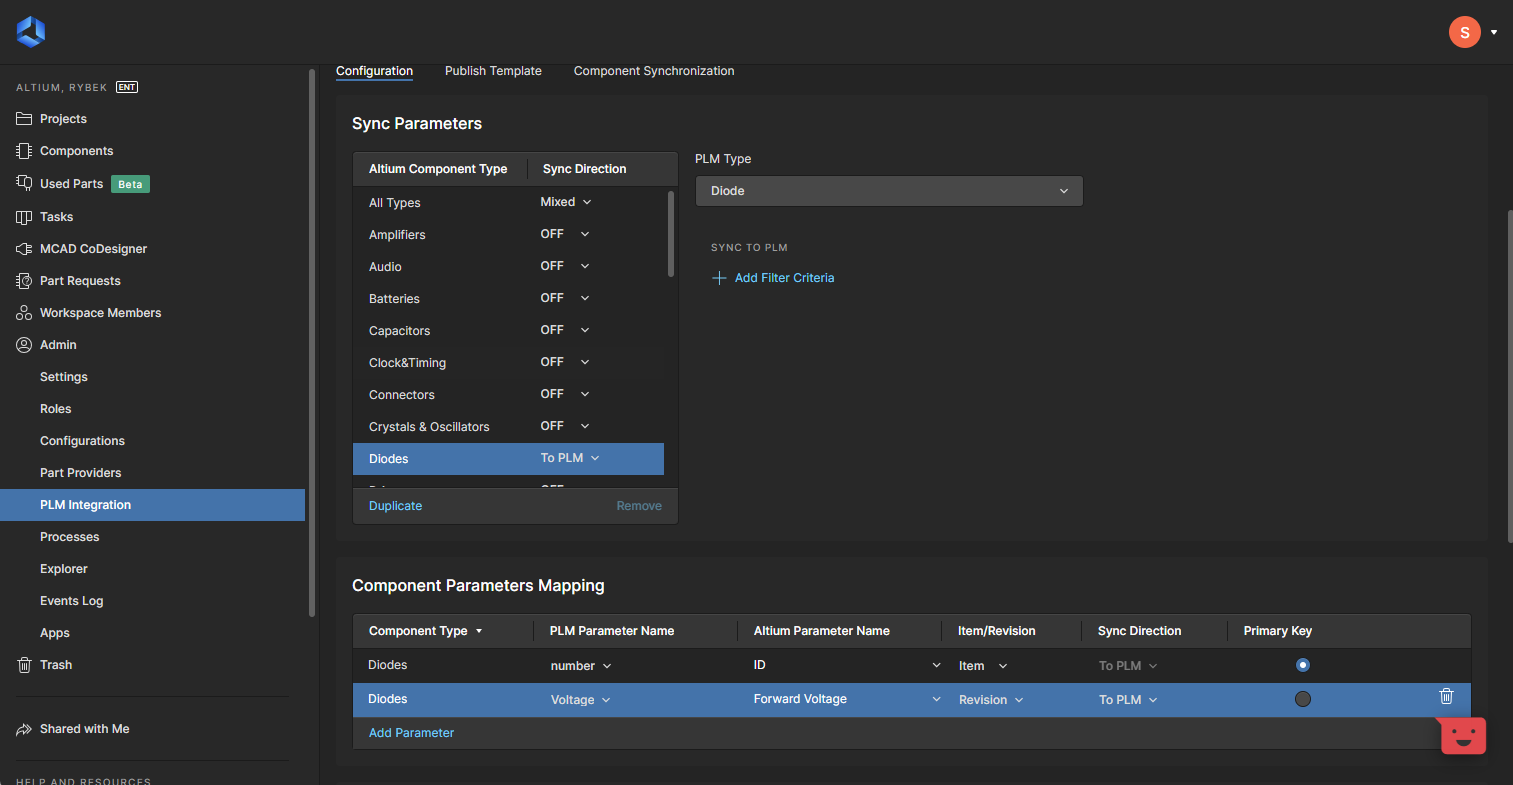Open the ID Altium parameter dropdown

click(x=847, y=665)
